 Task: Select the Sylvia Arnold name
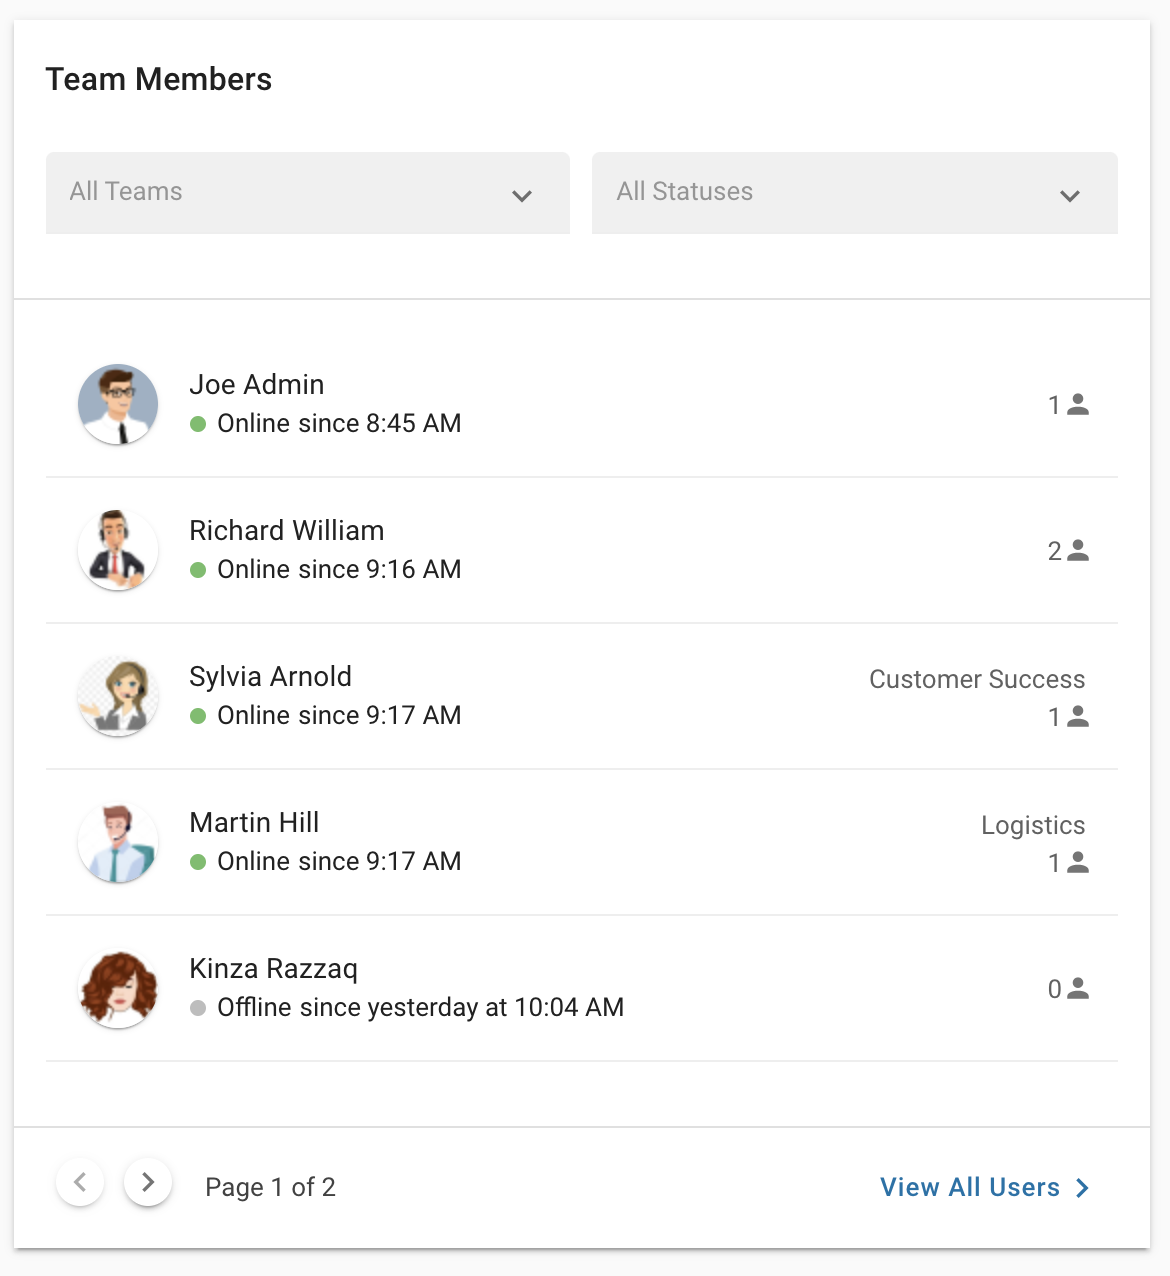pyautogui.click(x=270, y=677)
